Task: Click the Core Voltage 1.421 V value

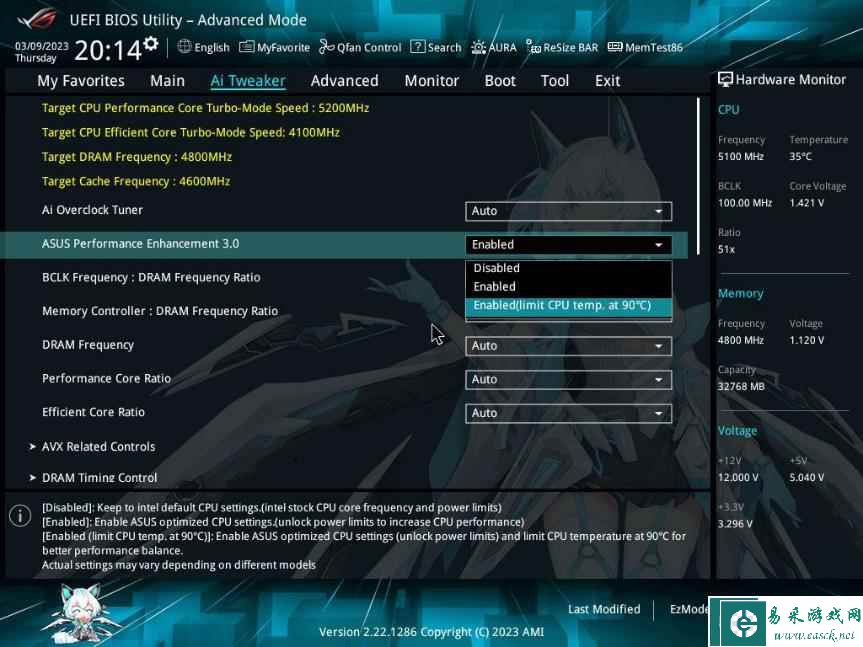Action: (806, 203)
